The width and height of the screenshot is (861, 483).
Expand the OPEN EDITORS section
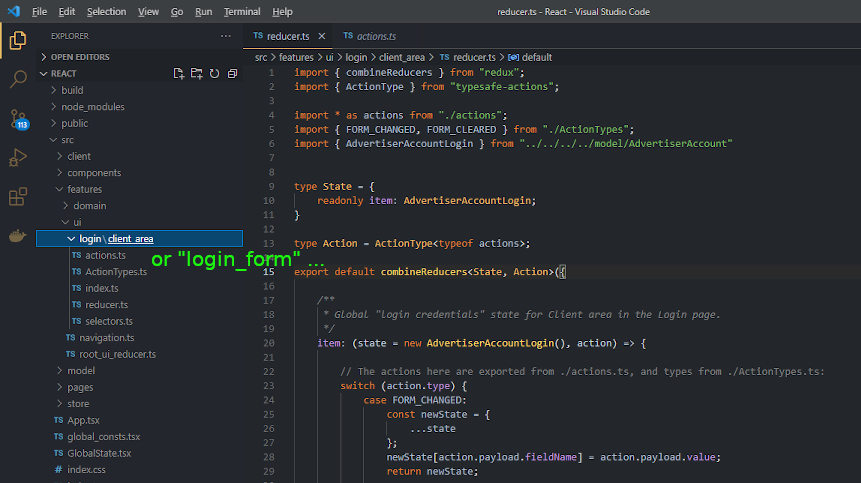pos(80,57)
